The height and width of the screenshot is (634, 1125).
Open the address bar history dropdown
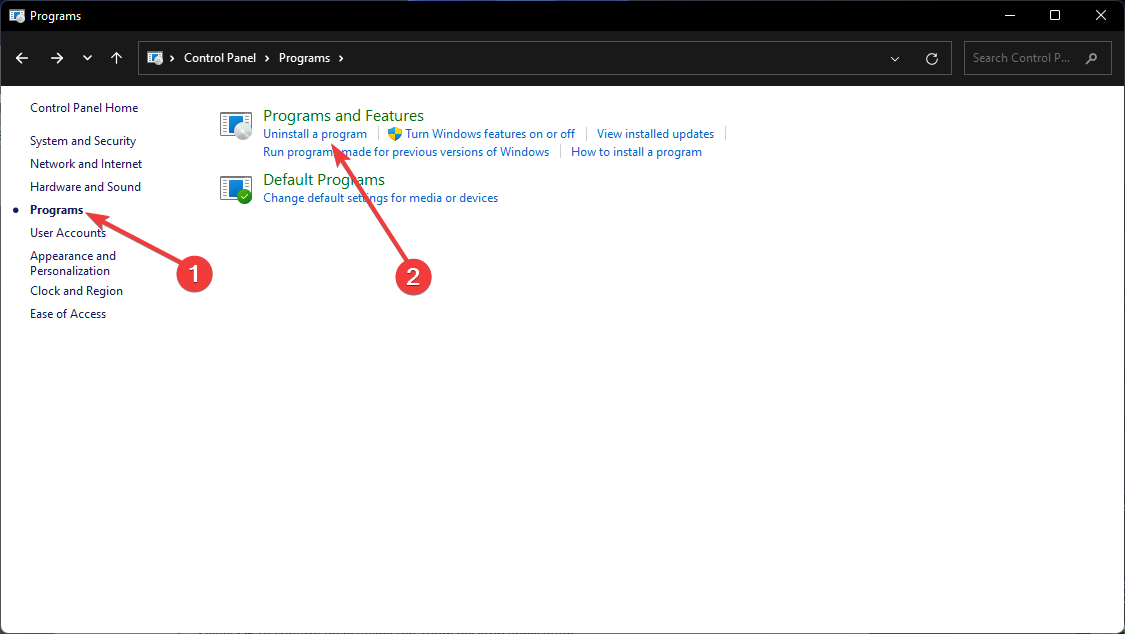(x=895, y=59)
